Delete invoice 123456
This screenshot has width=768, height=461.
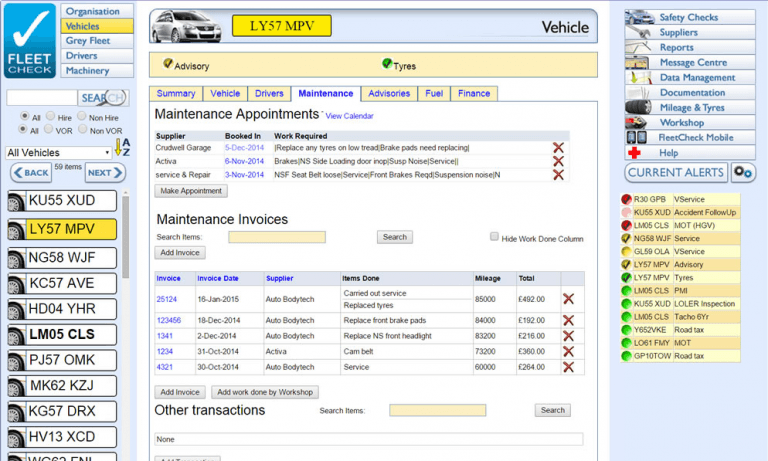click(x=568, y=320)
